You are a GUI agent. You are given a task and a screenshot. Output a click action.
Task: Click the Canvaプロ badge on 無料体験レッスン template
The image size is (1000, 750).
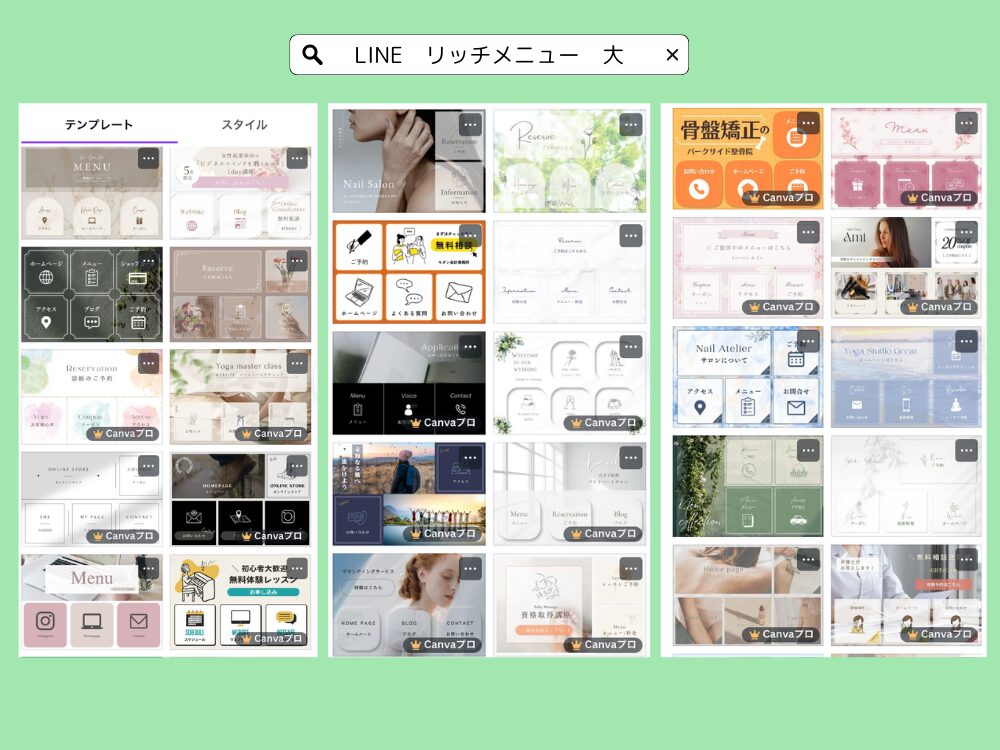pyautogui.click(x=271, y=638)
